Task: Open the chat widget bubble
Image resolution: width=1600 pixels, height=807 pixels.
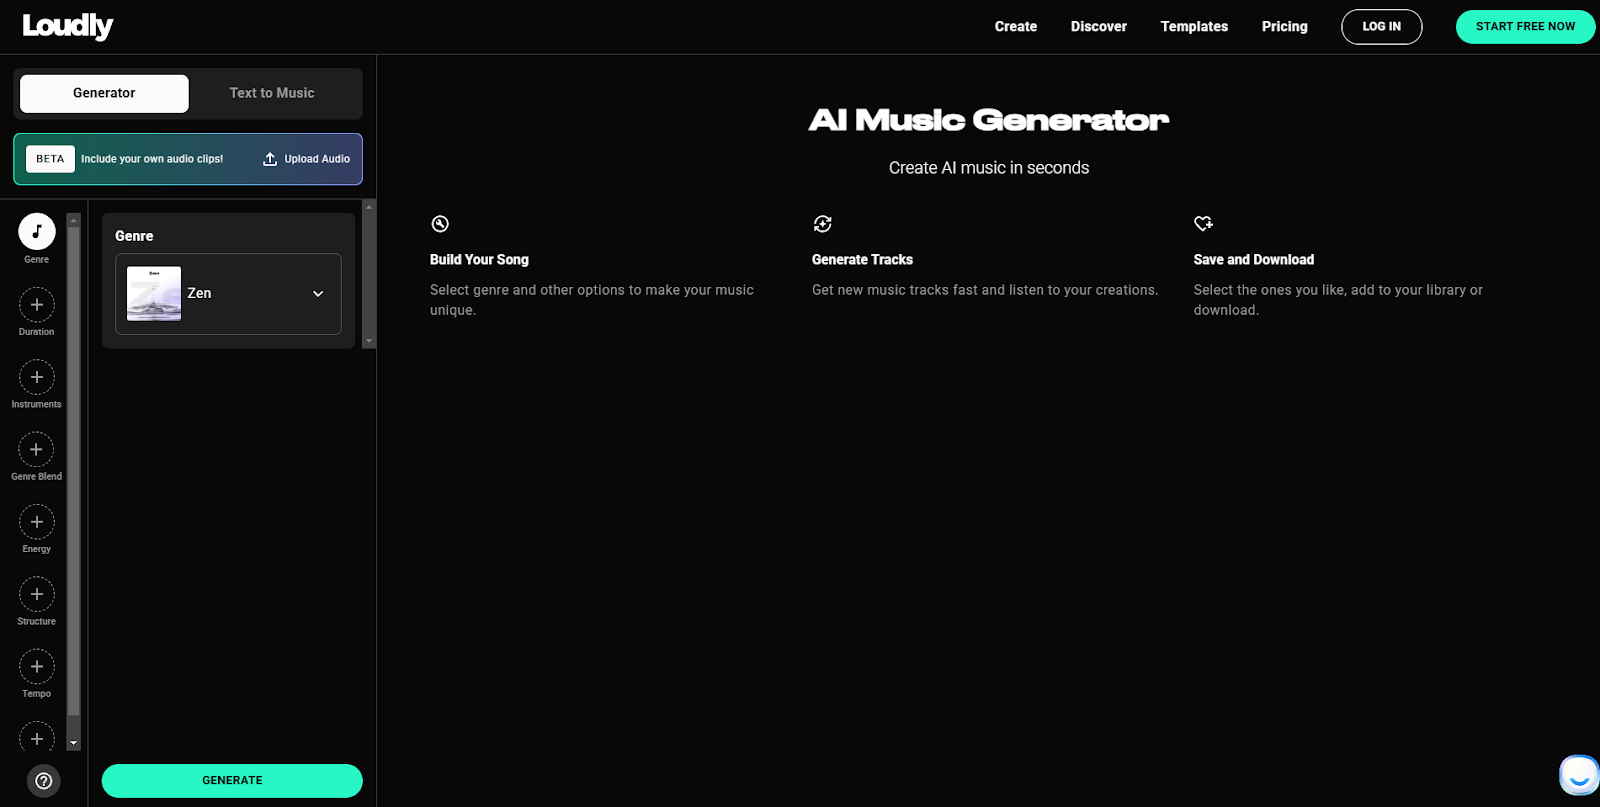Action: coord(1579,775)
